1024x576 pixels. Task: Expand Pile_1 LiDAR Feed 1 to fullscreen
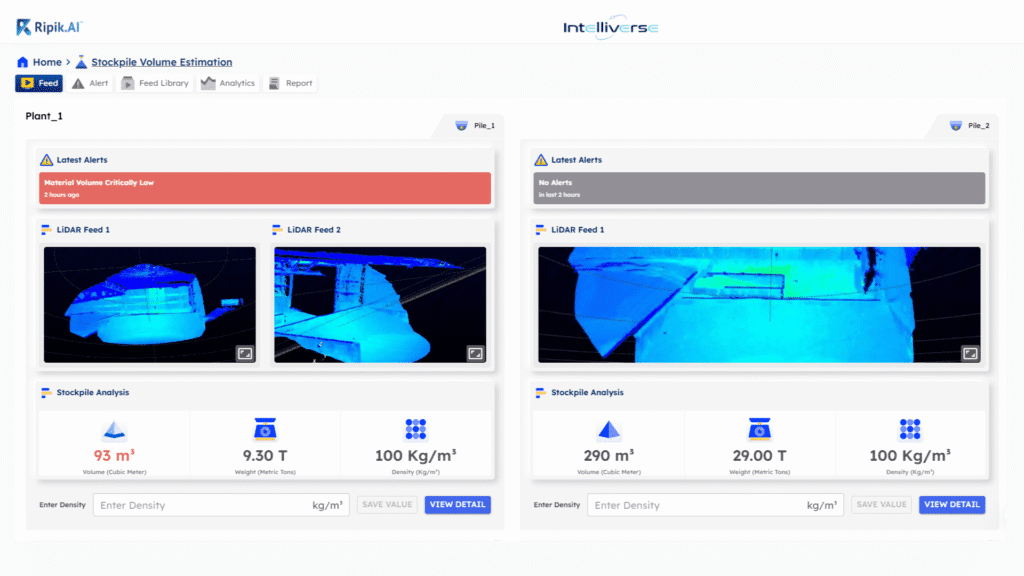coord(246,352)
